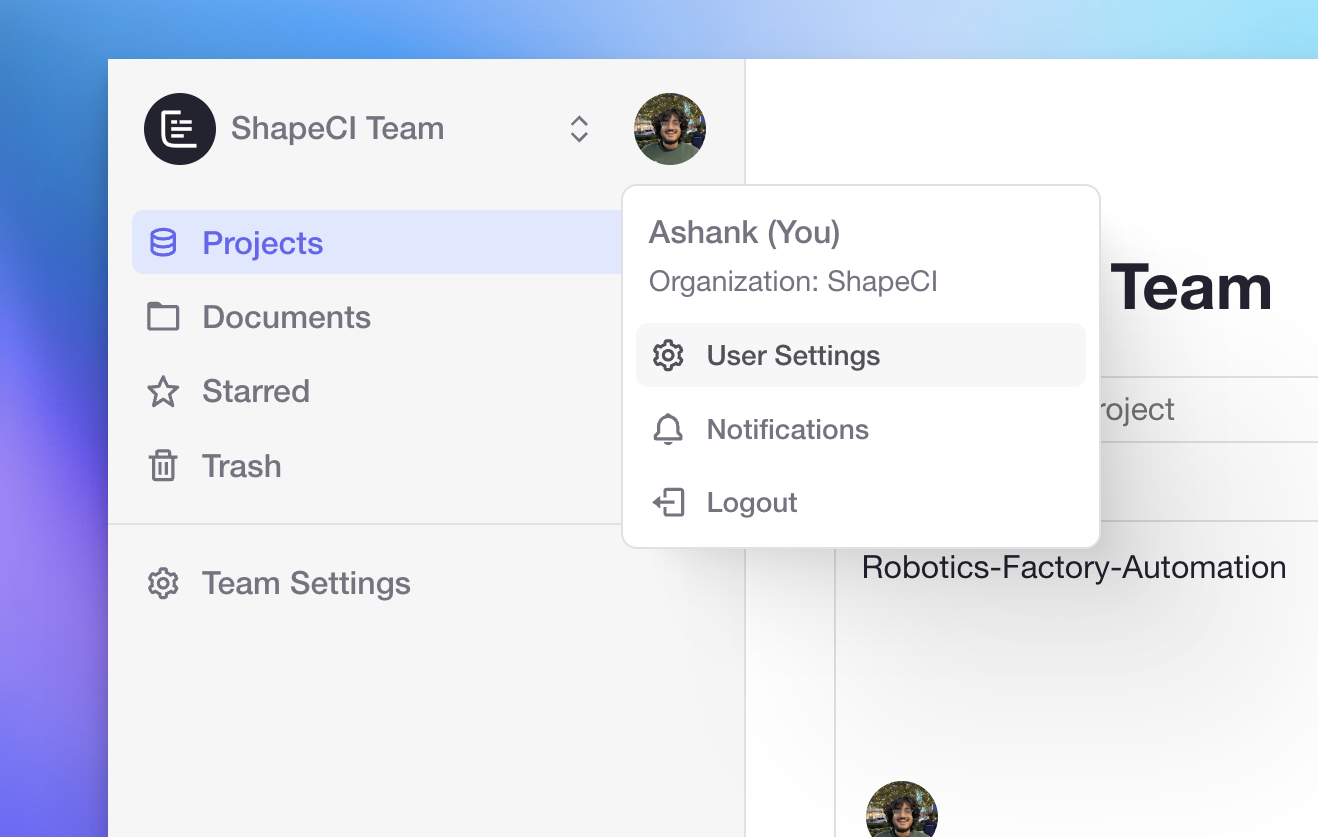This screenshot has width=1318, height=837.
Task: Click the user avatar in sidebar header
Action: coord(669,129)
